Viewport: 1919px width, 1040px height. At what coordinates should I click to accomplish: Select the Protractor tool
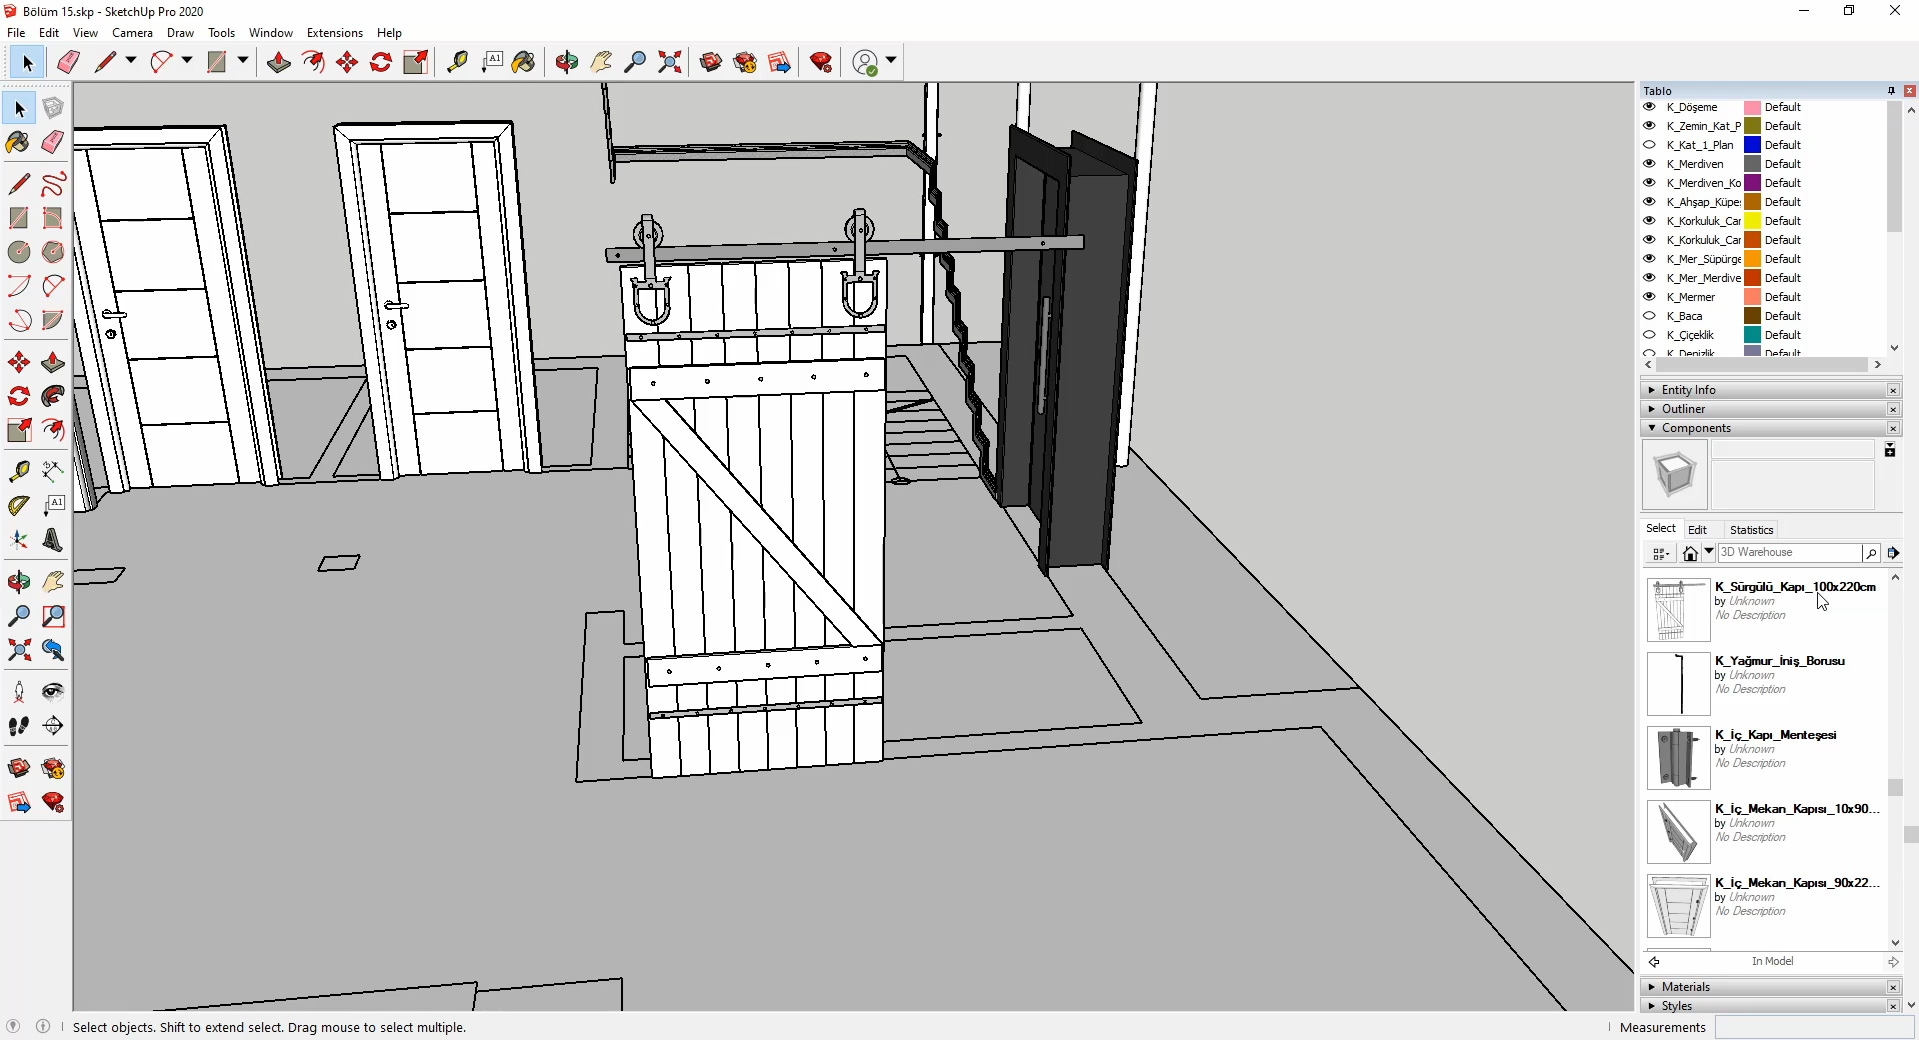click(19, 506)
